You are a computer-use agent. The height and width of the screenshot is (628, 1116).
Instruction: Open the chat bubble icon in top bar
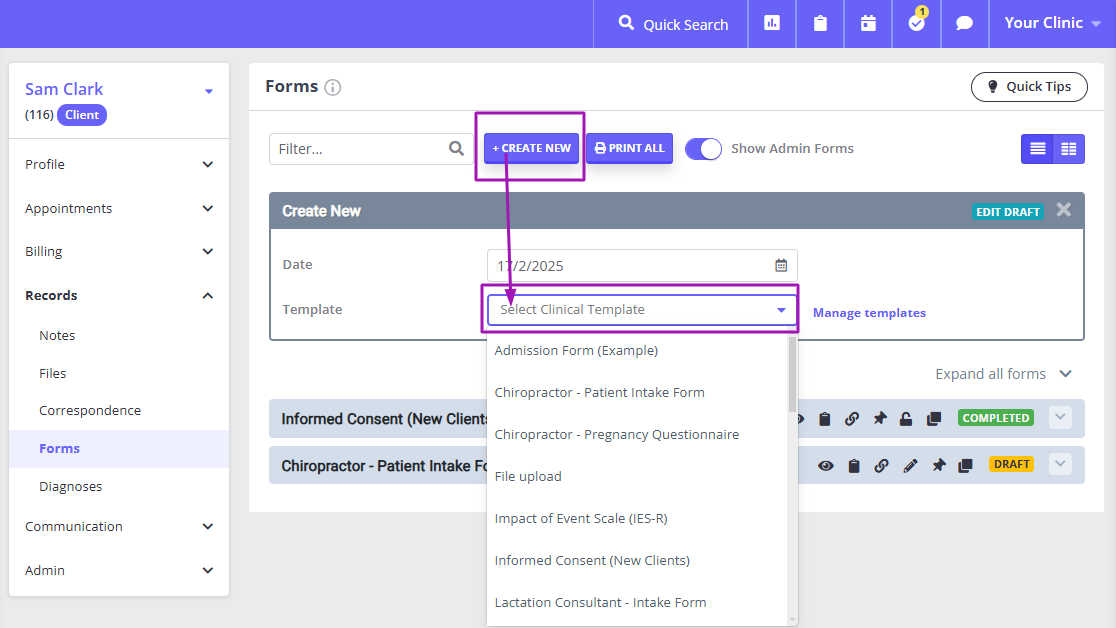click(x=963, y=23)
